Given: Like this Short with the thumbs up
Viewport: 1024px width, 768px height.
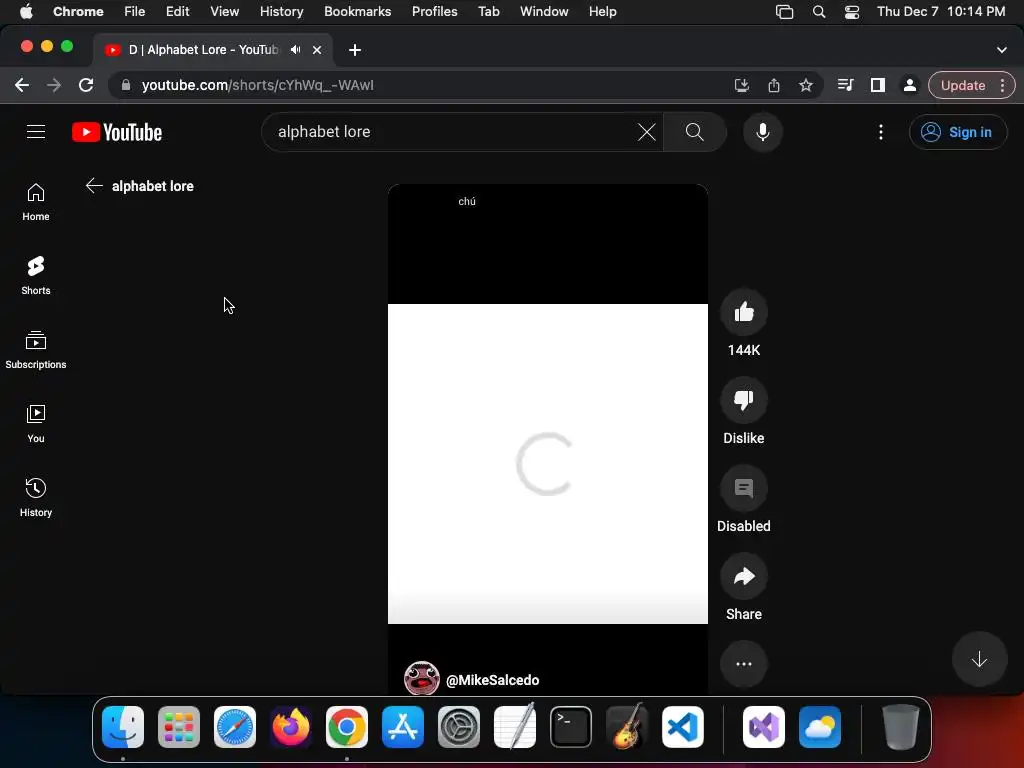Looking at the screenshot, I should (x=744, y=312).
